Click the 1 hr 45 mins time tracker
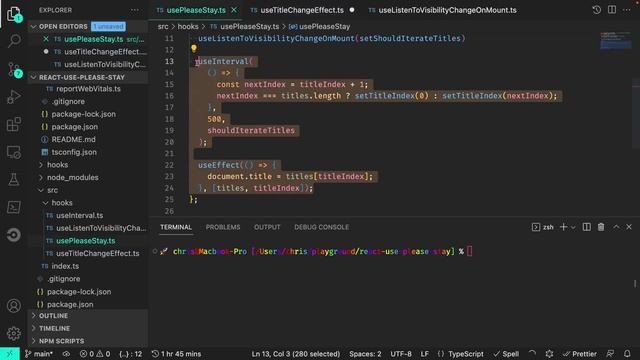Image resolution: width=640 pixels, height=360 pixels. (x=176, y=353)
